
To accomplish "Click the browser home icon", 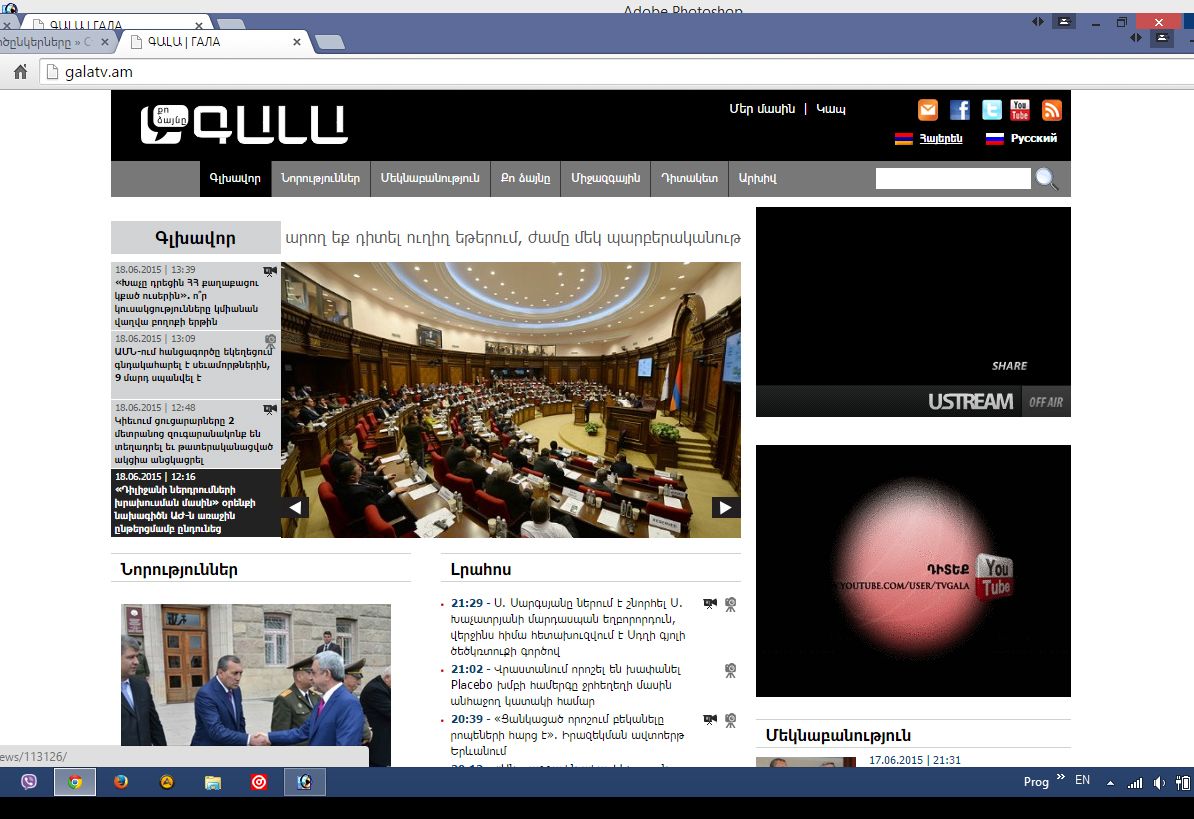I will (21, 72).
